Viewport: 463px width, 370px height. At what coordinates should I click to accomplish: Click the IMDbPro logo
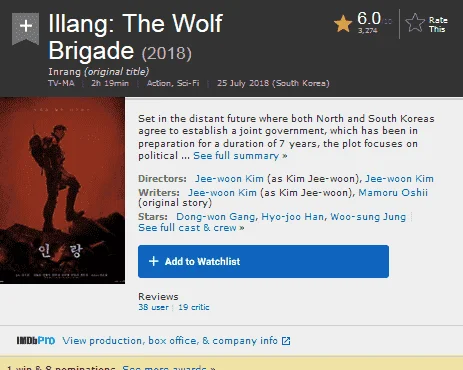(x=36, y=341)
